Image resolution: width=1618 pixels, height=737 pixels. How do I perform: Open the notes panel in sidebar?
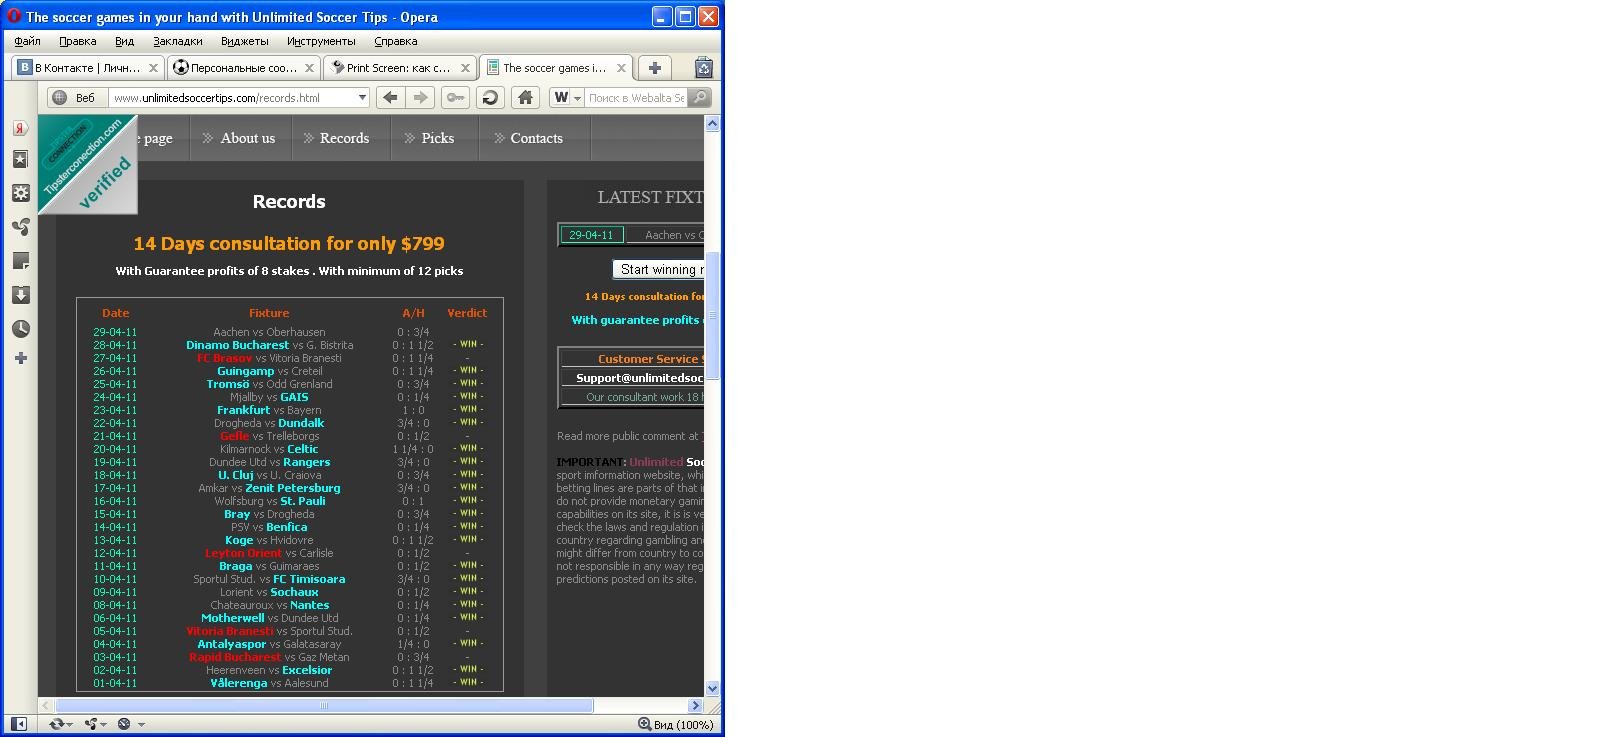click(x=20, y=261)
